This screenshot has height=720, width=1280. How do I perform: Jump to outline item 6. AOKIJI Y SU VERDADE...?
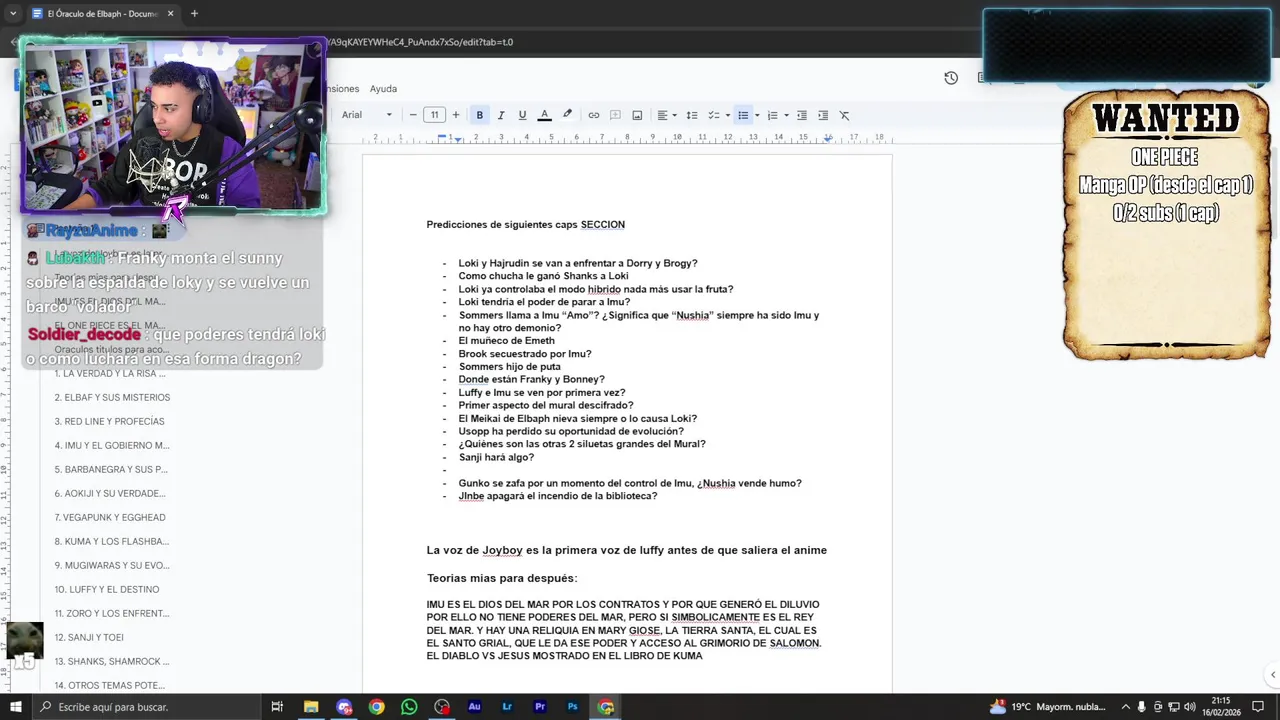[110, 493]
